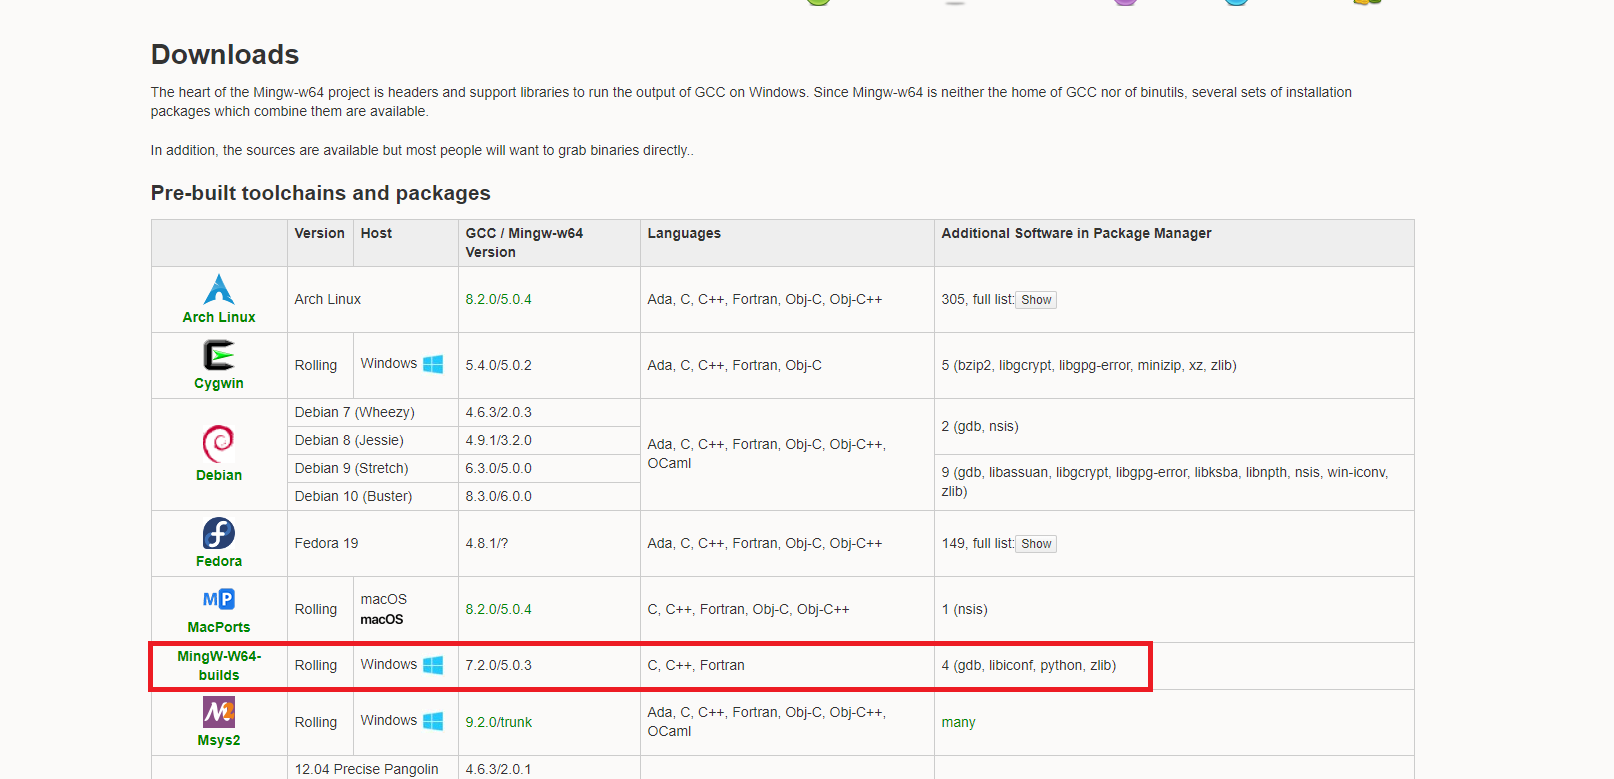
Task: Click Windows flag icon in Msys2 row
Action: coord(433,721)
